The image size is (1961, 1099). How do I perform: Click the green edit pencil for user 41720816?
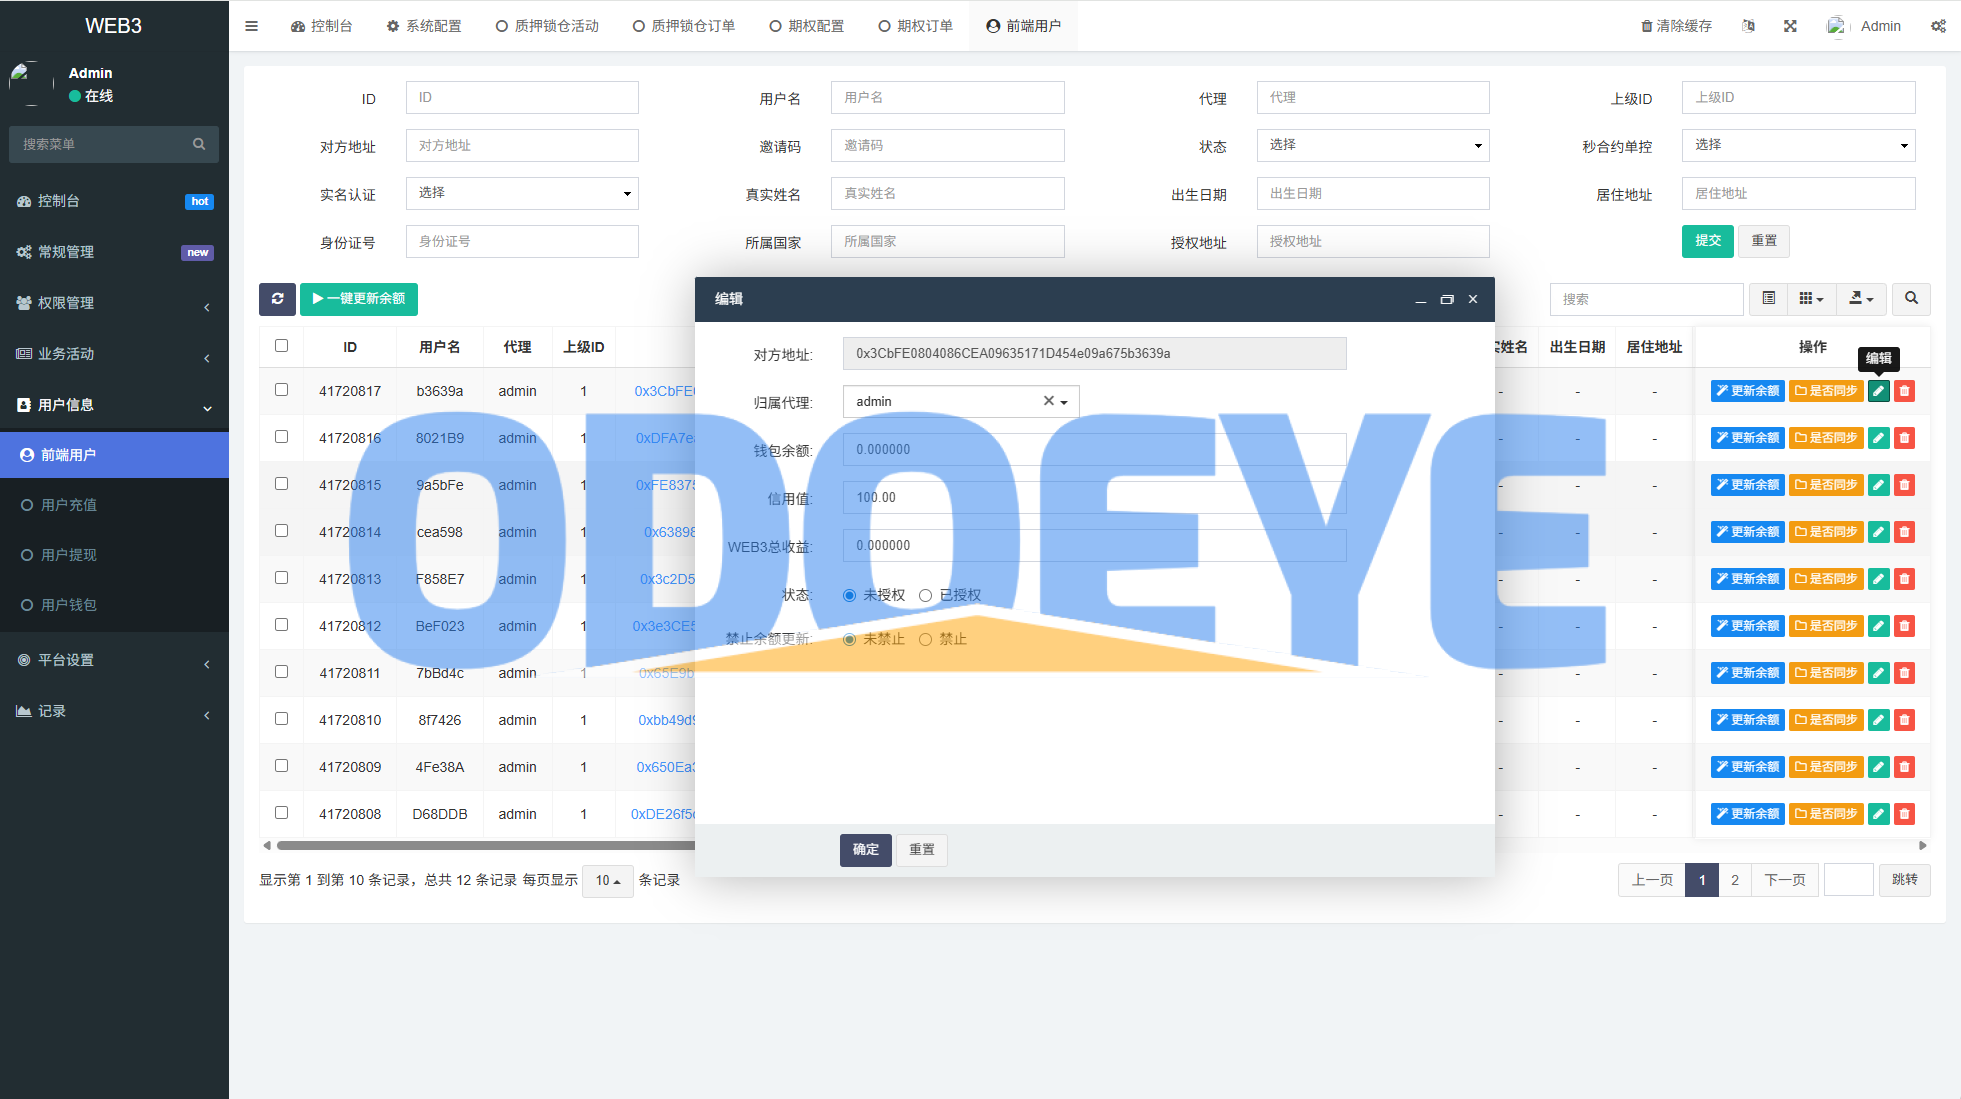1878,438
